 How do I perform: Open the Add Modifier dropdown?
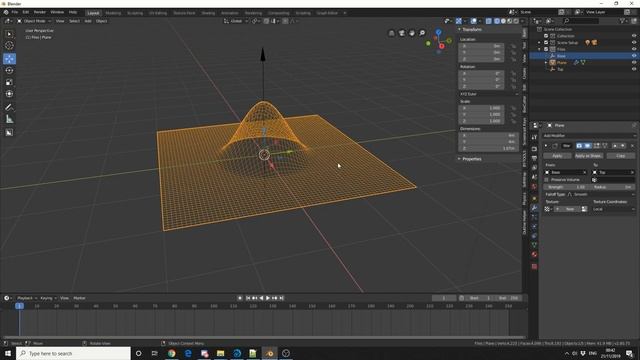pos(589,136)
